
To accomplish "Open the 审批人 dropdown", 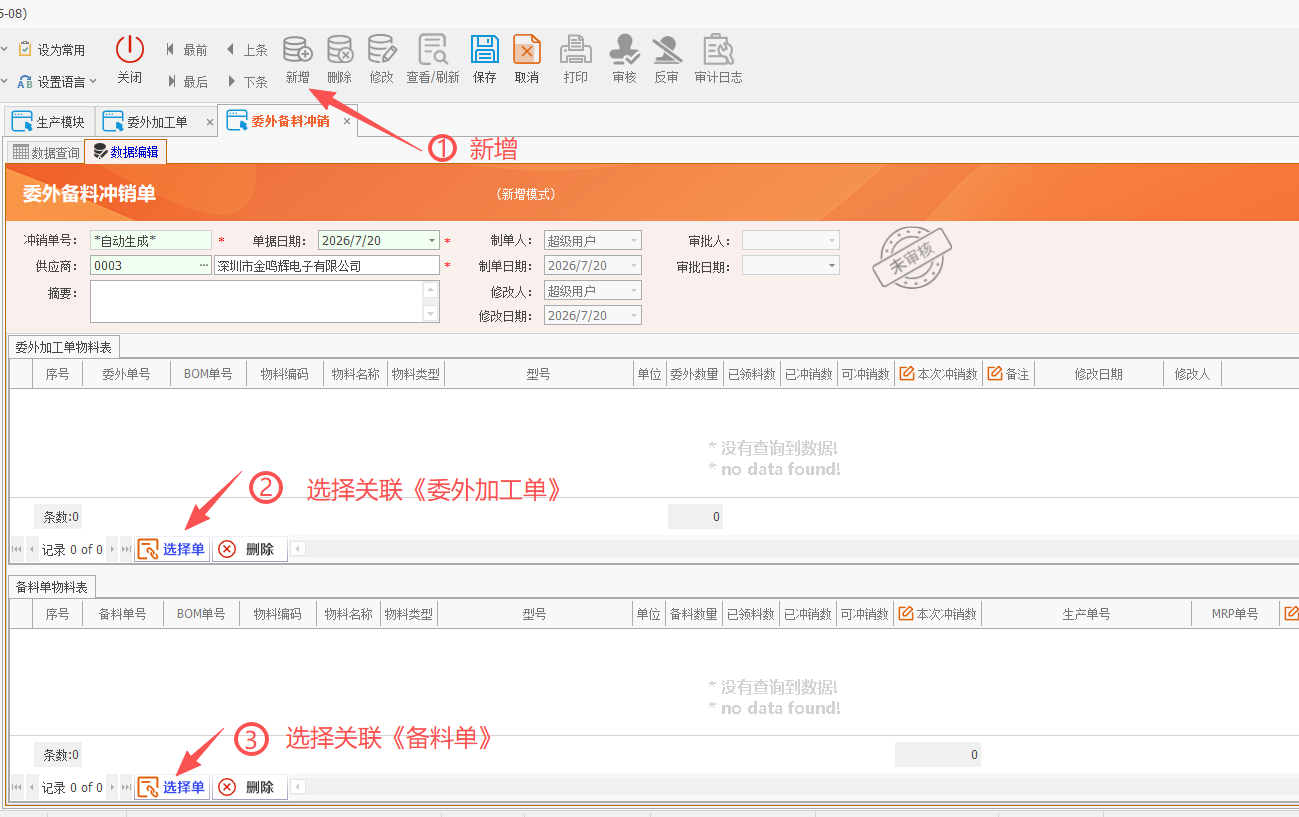I will (832, 240).
